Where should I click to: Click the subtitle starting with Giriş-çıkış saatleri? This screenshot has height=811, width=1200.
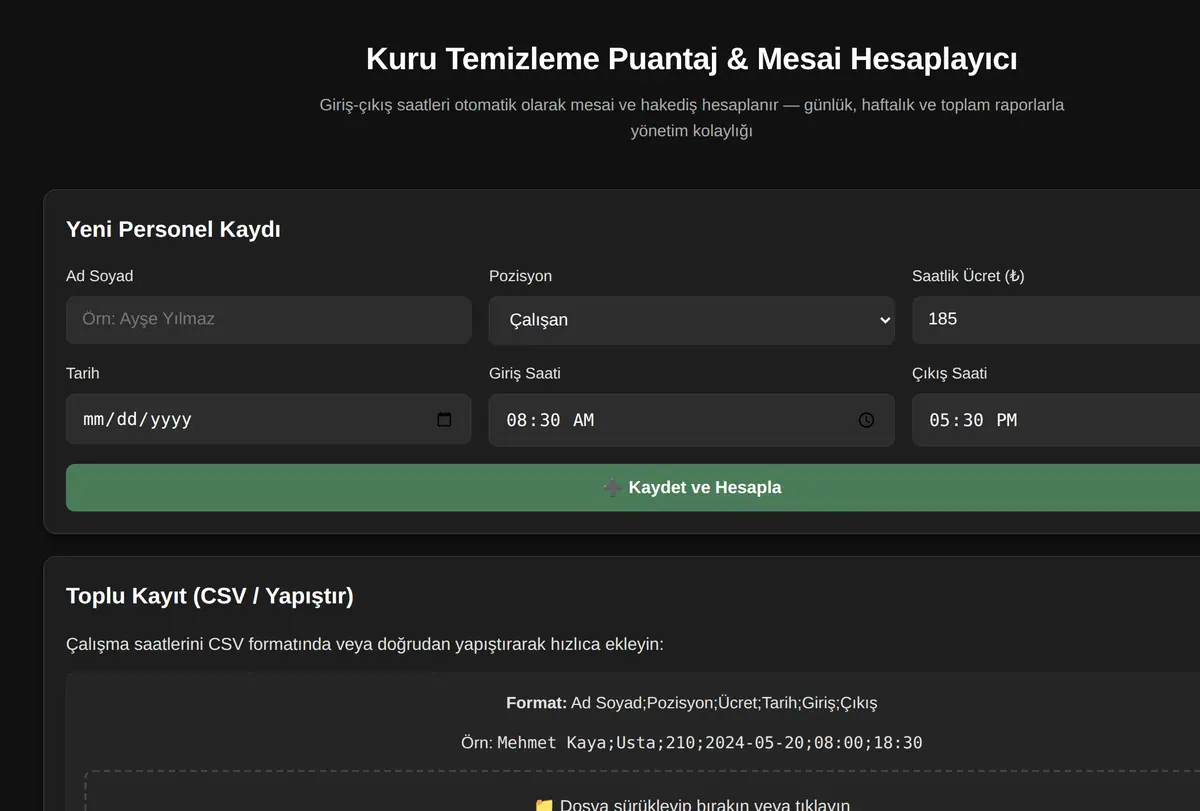692,117
